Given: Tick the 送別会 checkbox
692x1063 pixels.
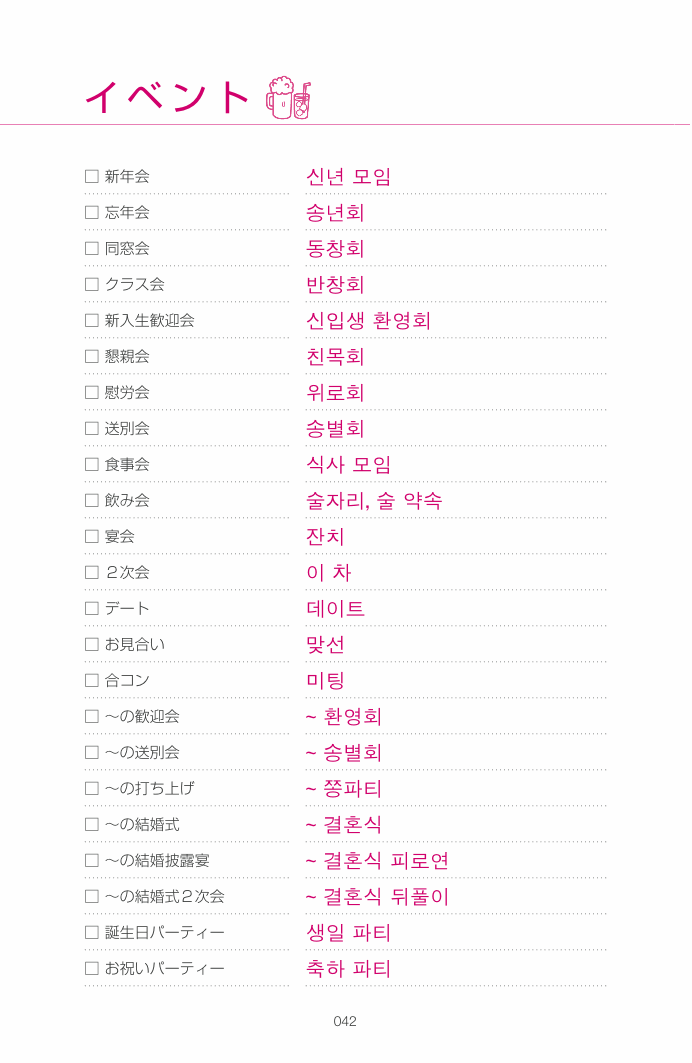Looking at the screenshot, I should pyautogui.click(x=91, y=428).
